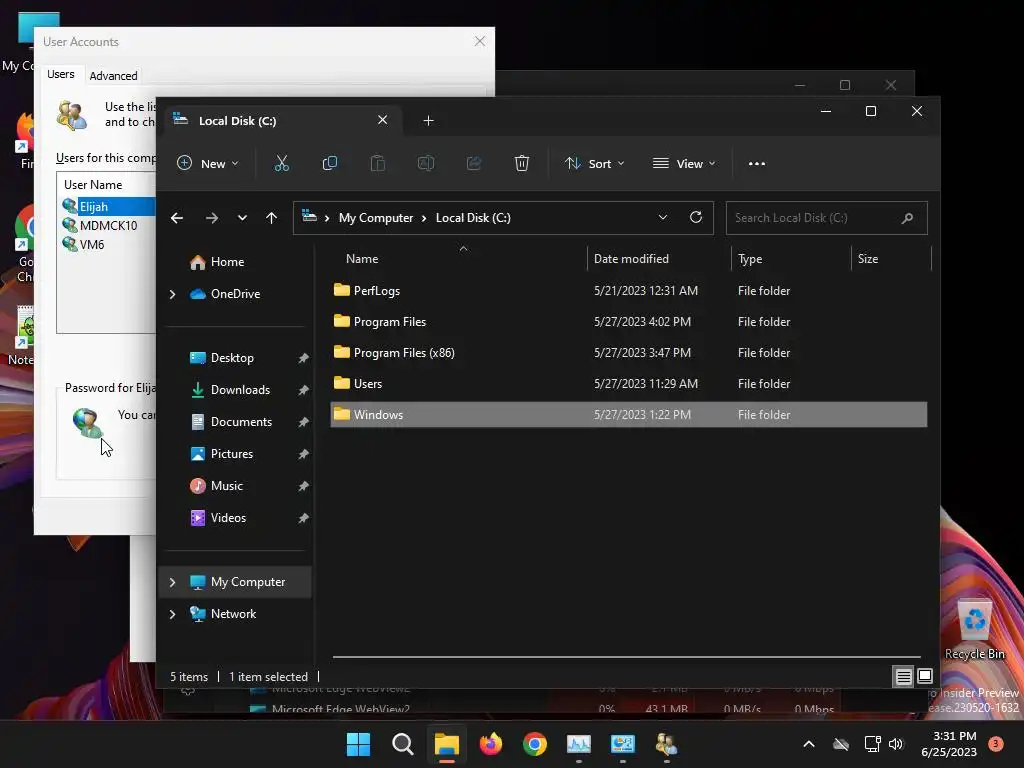Open the Sort dropdown menu
This screenshot has height=768, width=1024.
click(595, 164)
